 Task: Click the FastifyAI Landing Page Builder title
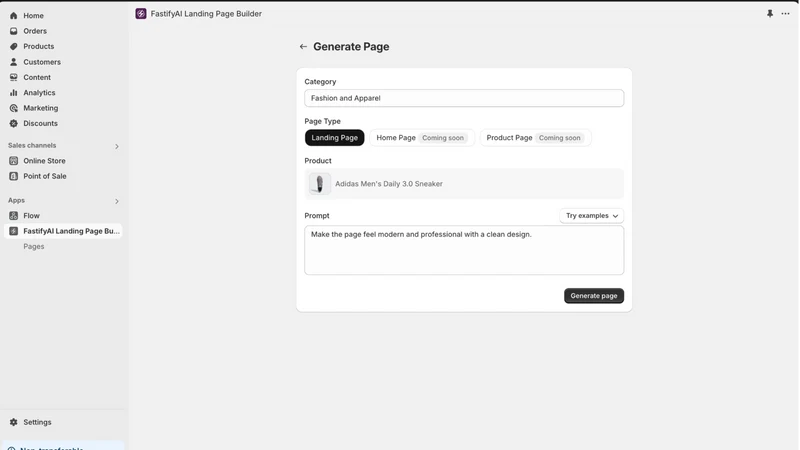pos(206,14)
